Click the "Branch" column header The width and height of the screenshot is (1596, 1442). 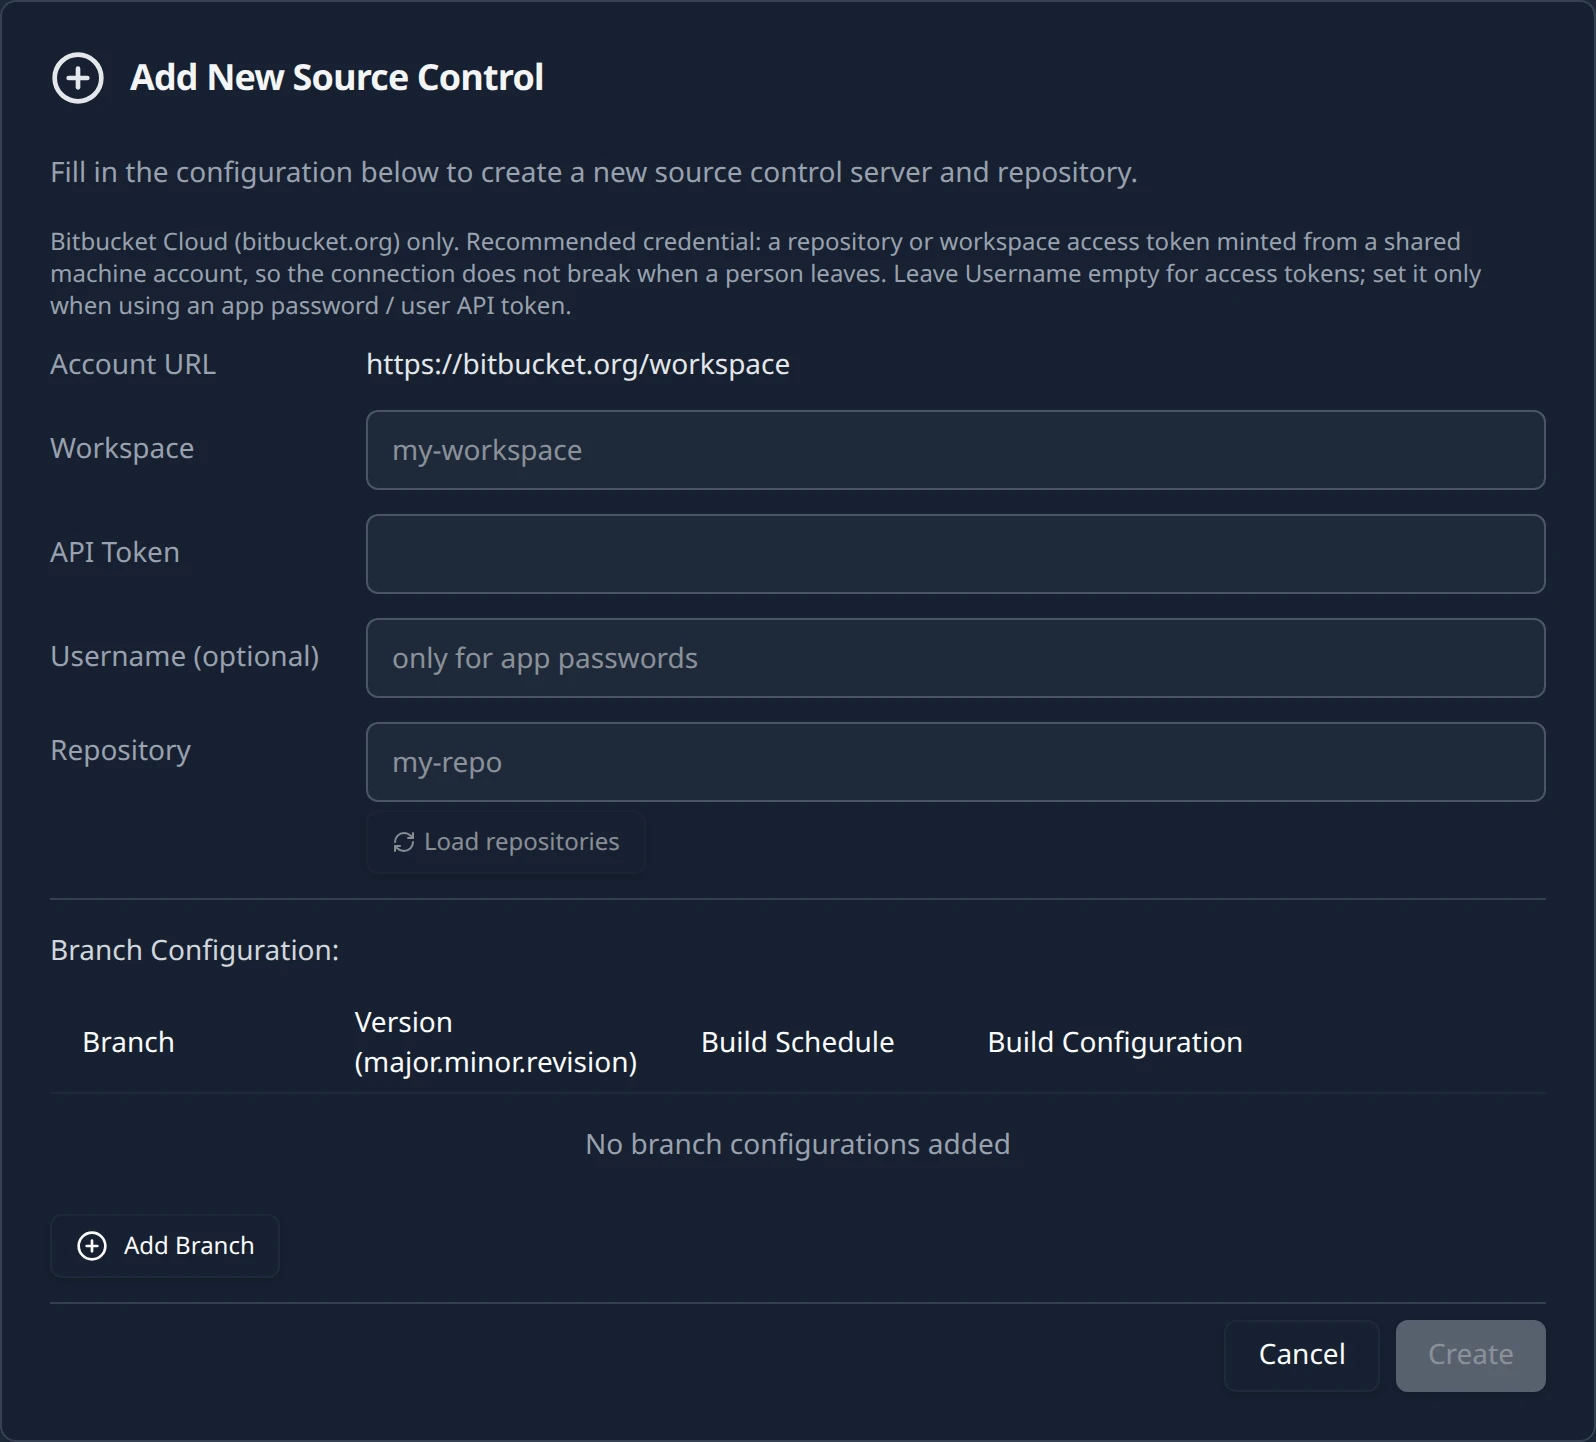coord(128,1042)
